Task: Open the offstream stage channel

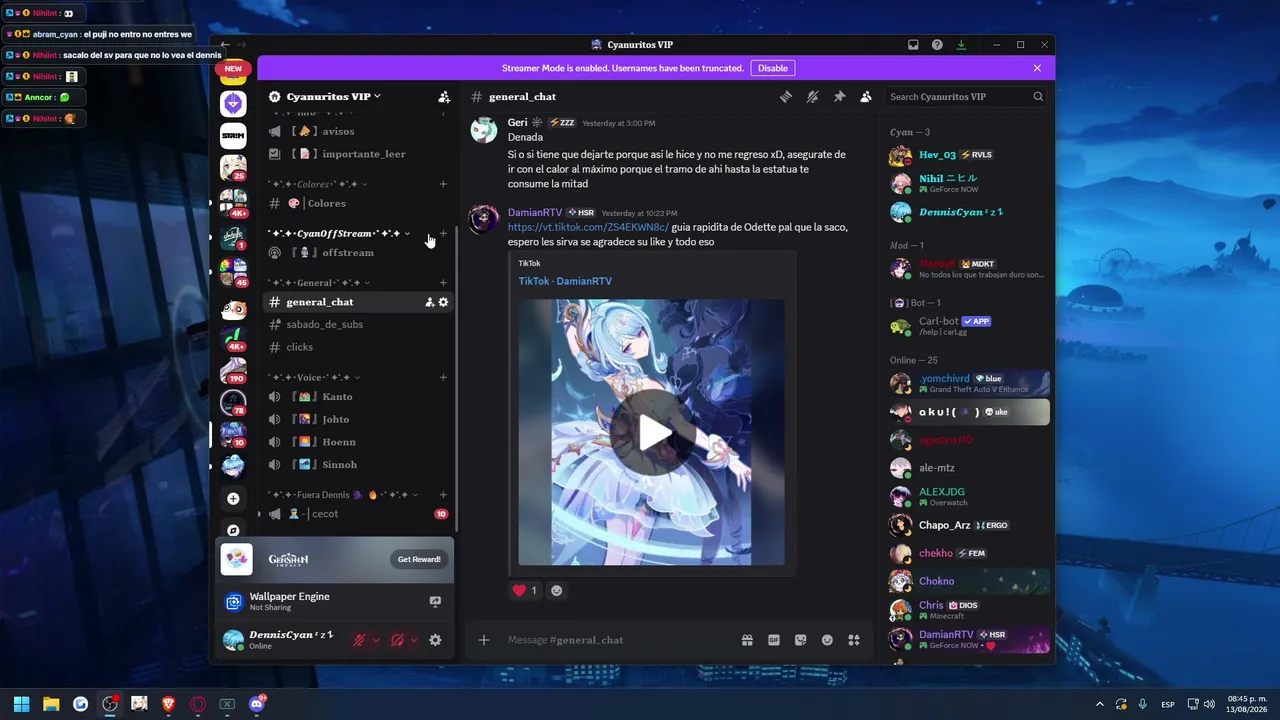Action: click(x=359, y=253)
